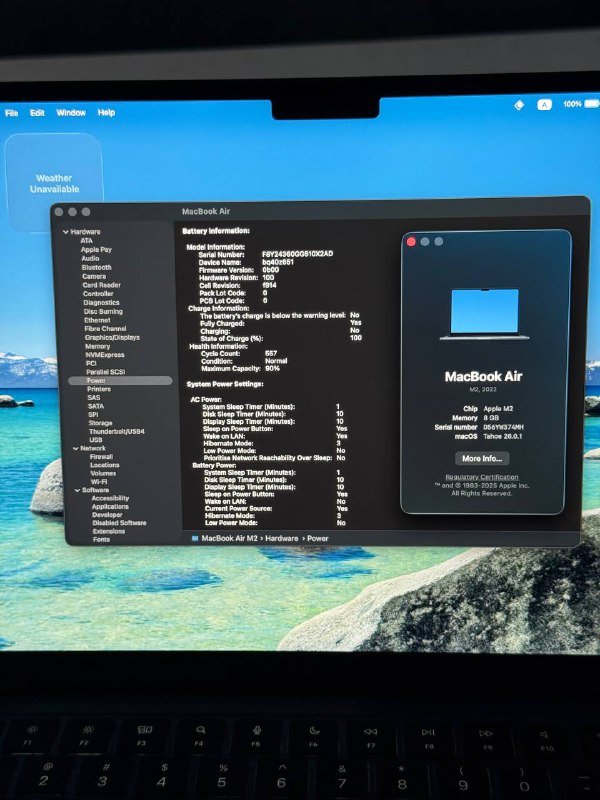Select Storage in the sidebar
600x800 pixels.
[100, 423]
